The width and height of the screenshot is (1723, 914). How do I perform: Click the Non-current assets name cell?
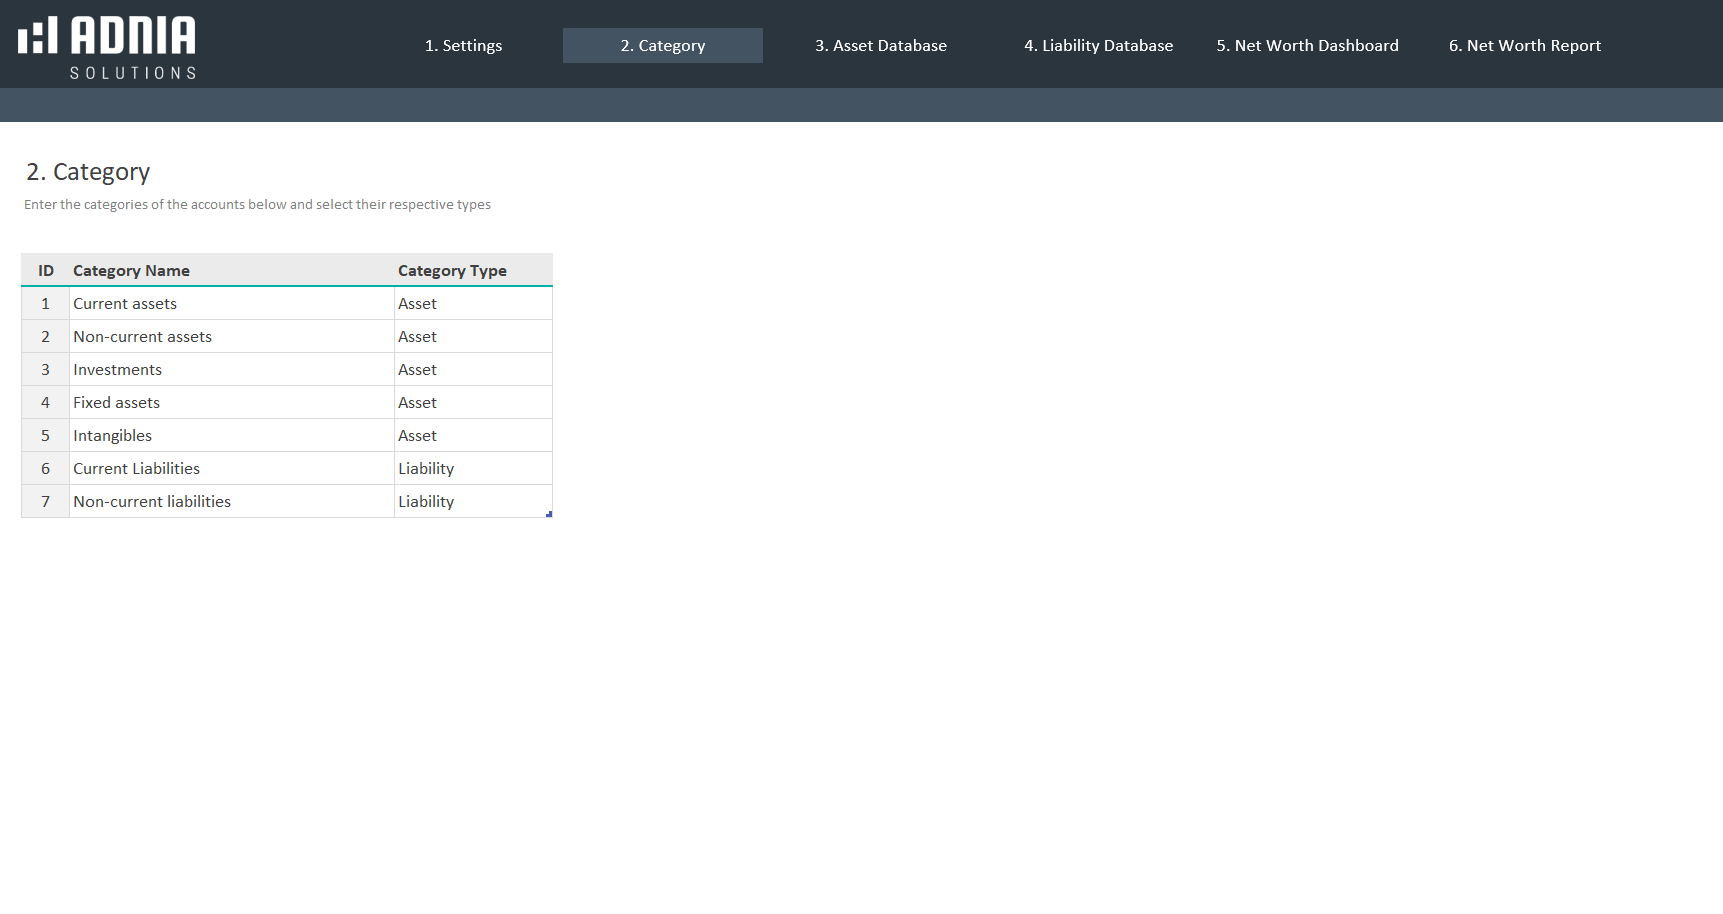pyautogui.click(x=231, y=337)
